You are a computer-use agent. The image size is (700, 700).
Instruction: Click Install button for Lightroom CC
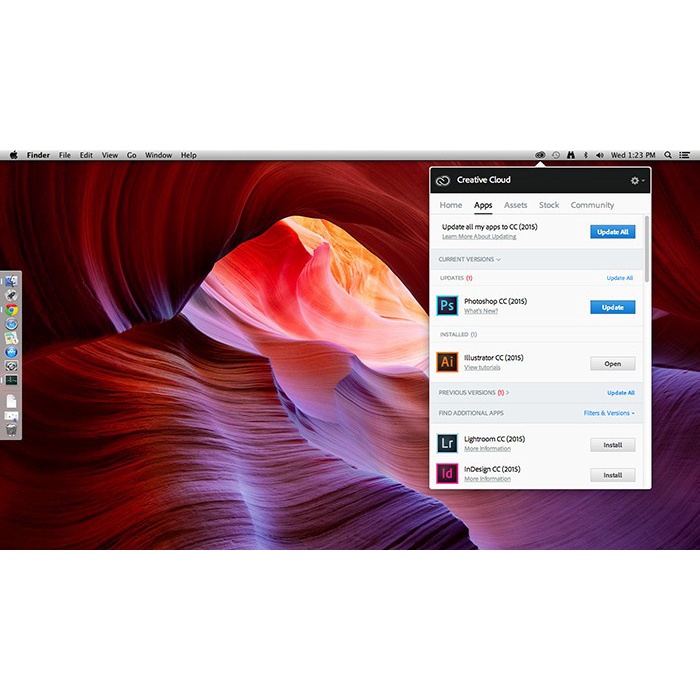click(612, 445)
